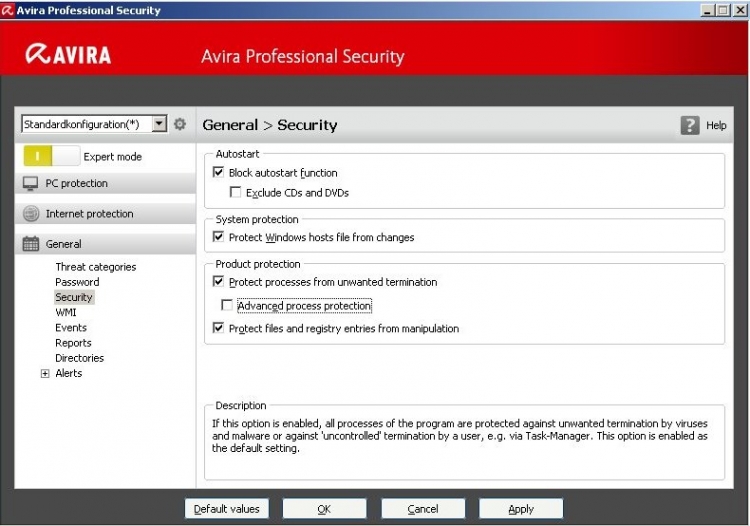
Task: Click the Autostart group label
Action: coord(237,154)
